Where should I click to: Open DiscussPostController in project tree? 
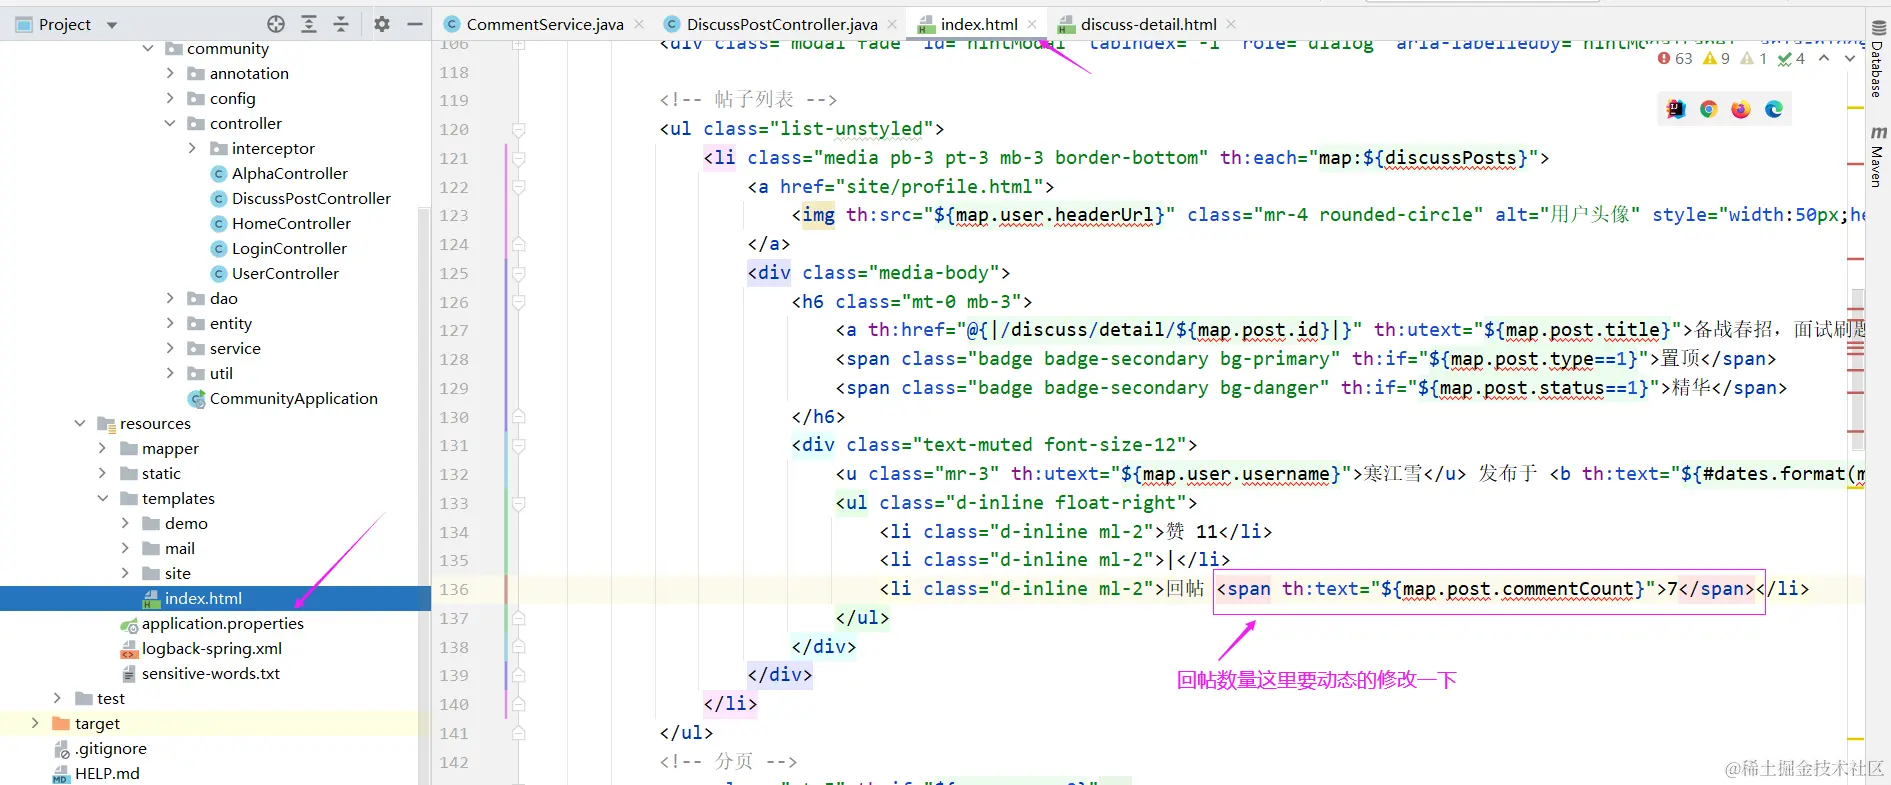301,198
